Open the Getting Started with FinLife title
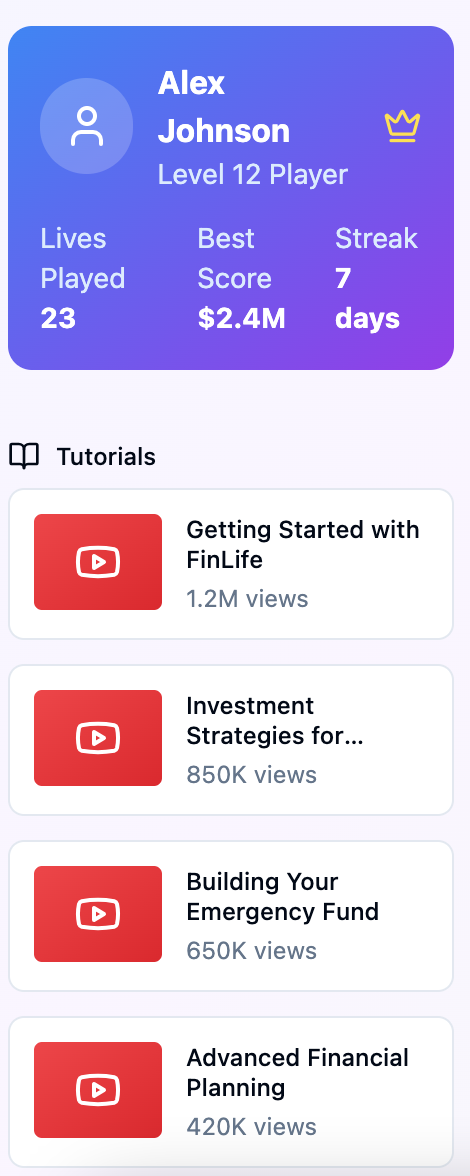Screen dimensions: 470x1176 (303, 544)
